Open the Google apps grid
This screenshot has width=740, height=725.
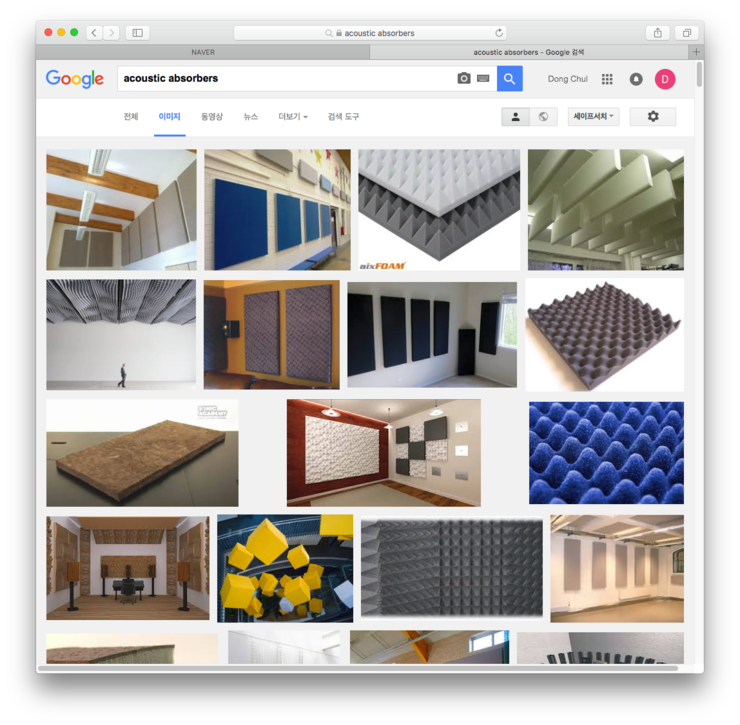[x=607, y=79]
